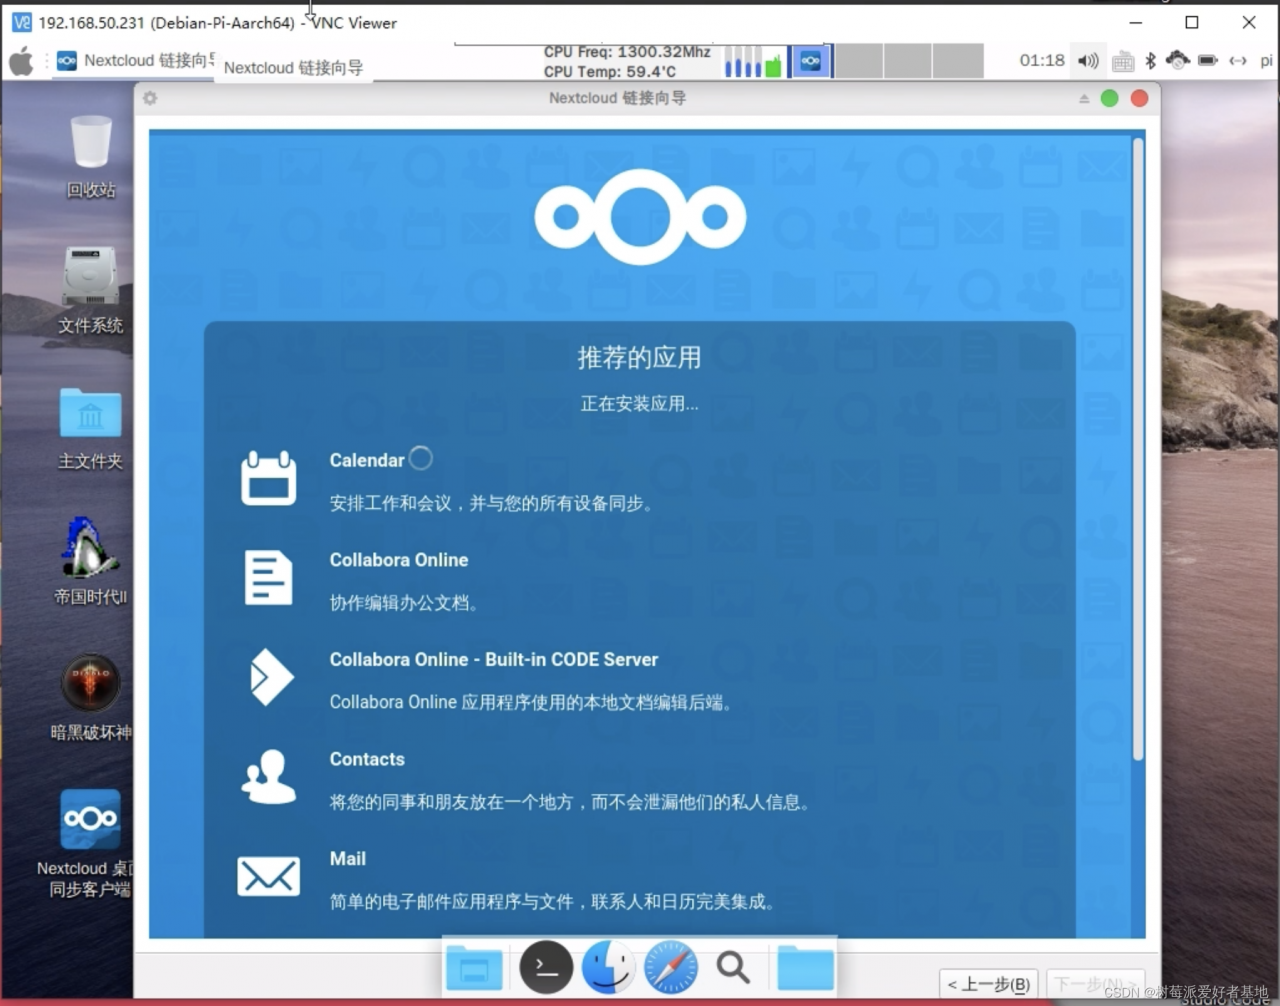Click the Mail envelope icon
This screenshot has width=1280, height=1006.
(269, 877)
